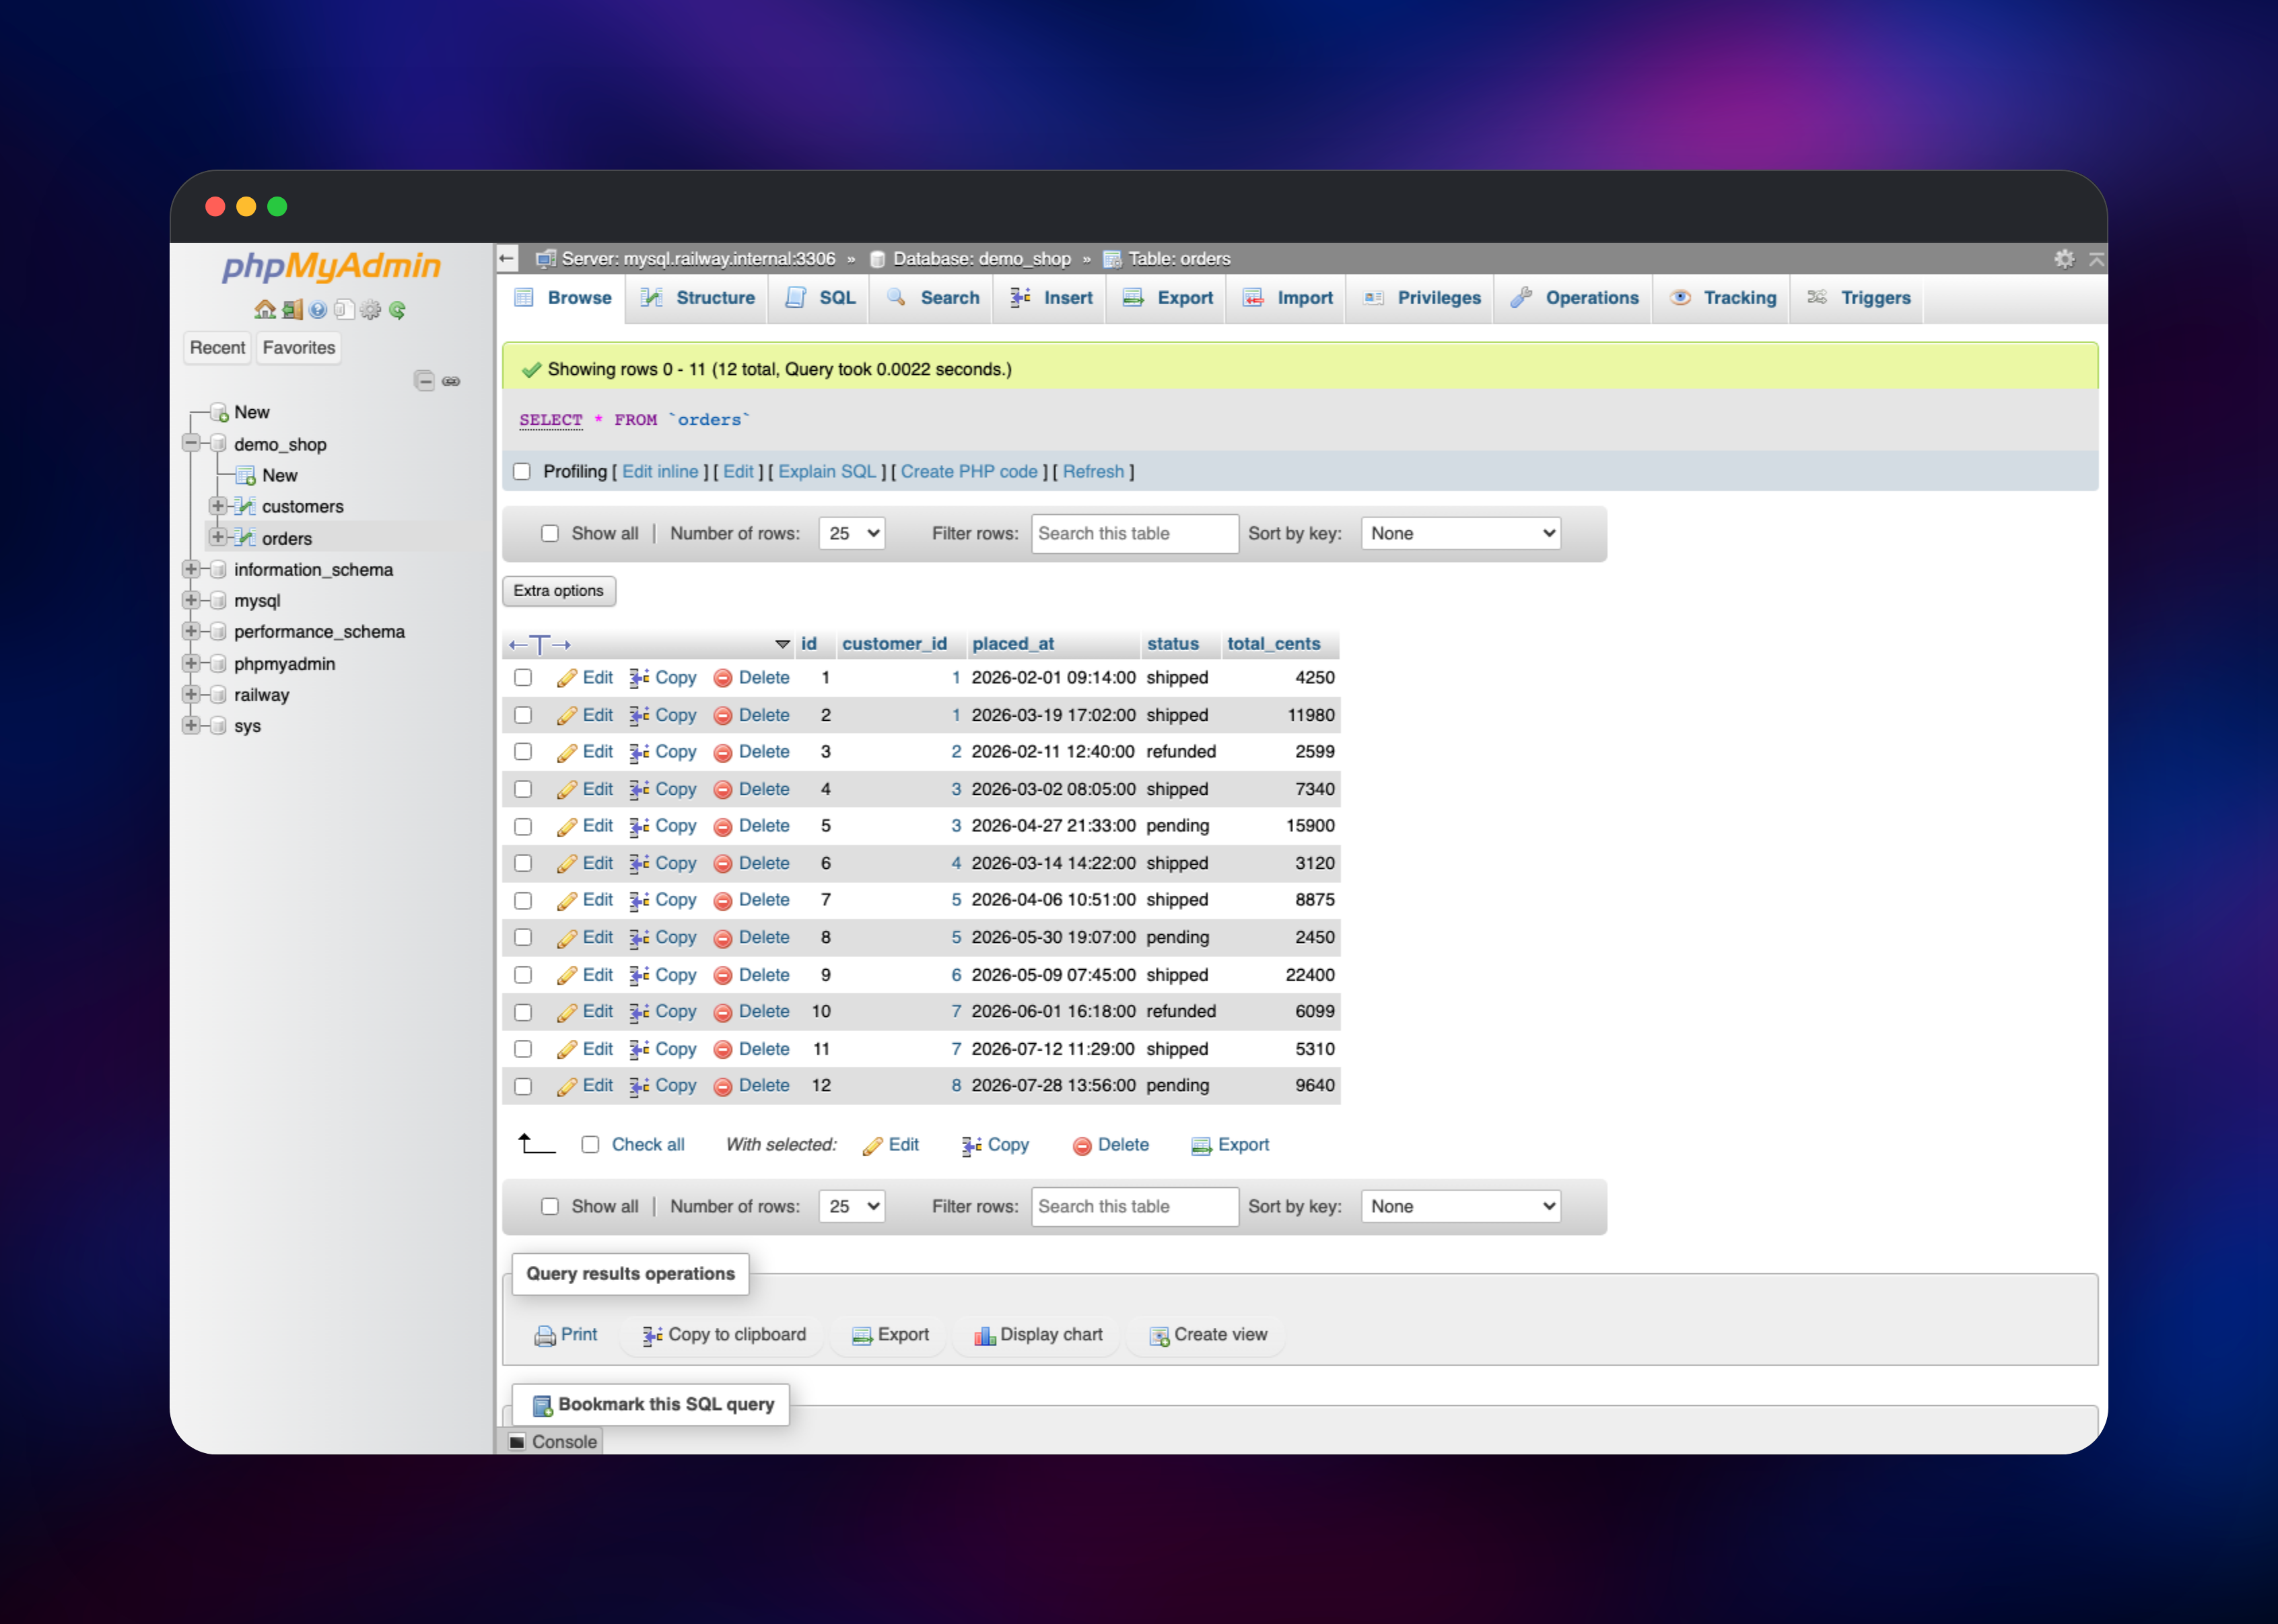Click red Delete icon for order 5
The width and height of the screenshot is (2278, 1624).
point(723,827)
